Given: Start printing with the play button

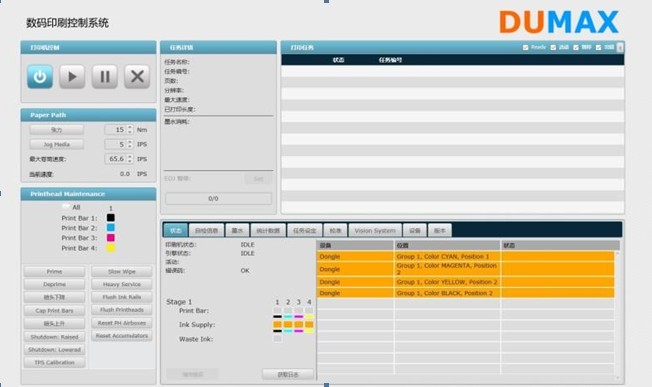Looking at the screenshot, I should click(x=72, y=76).
